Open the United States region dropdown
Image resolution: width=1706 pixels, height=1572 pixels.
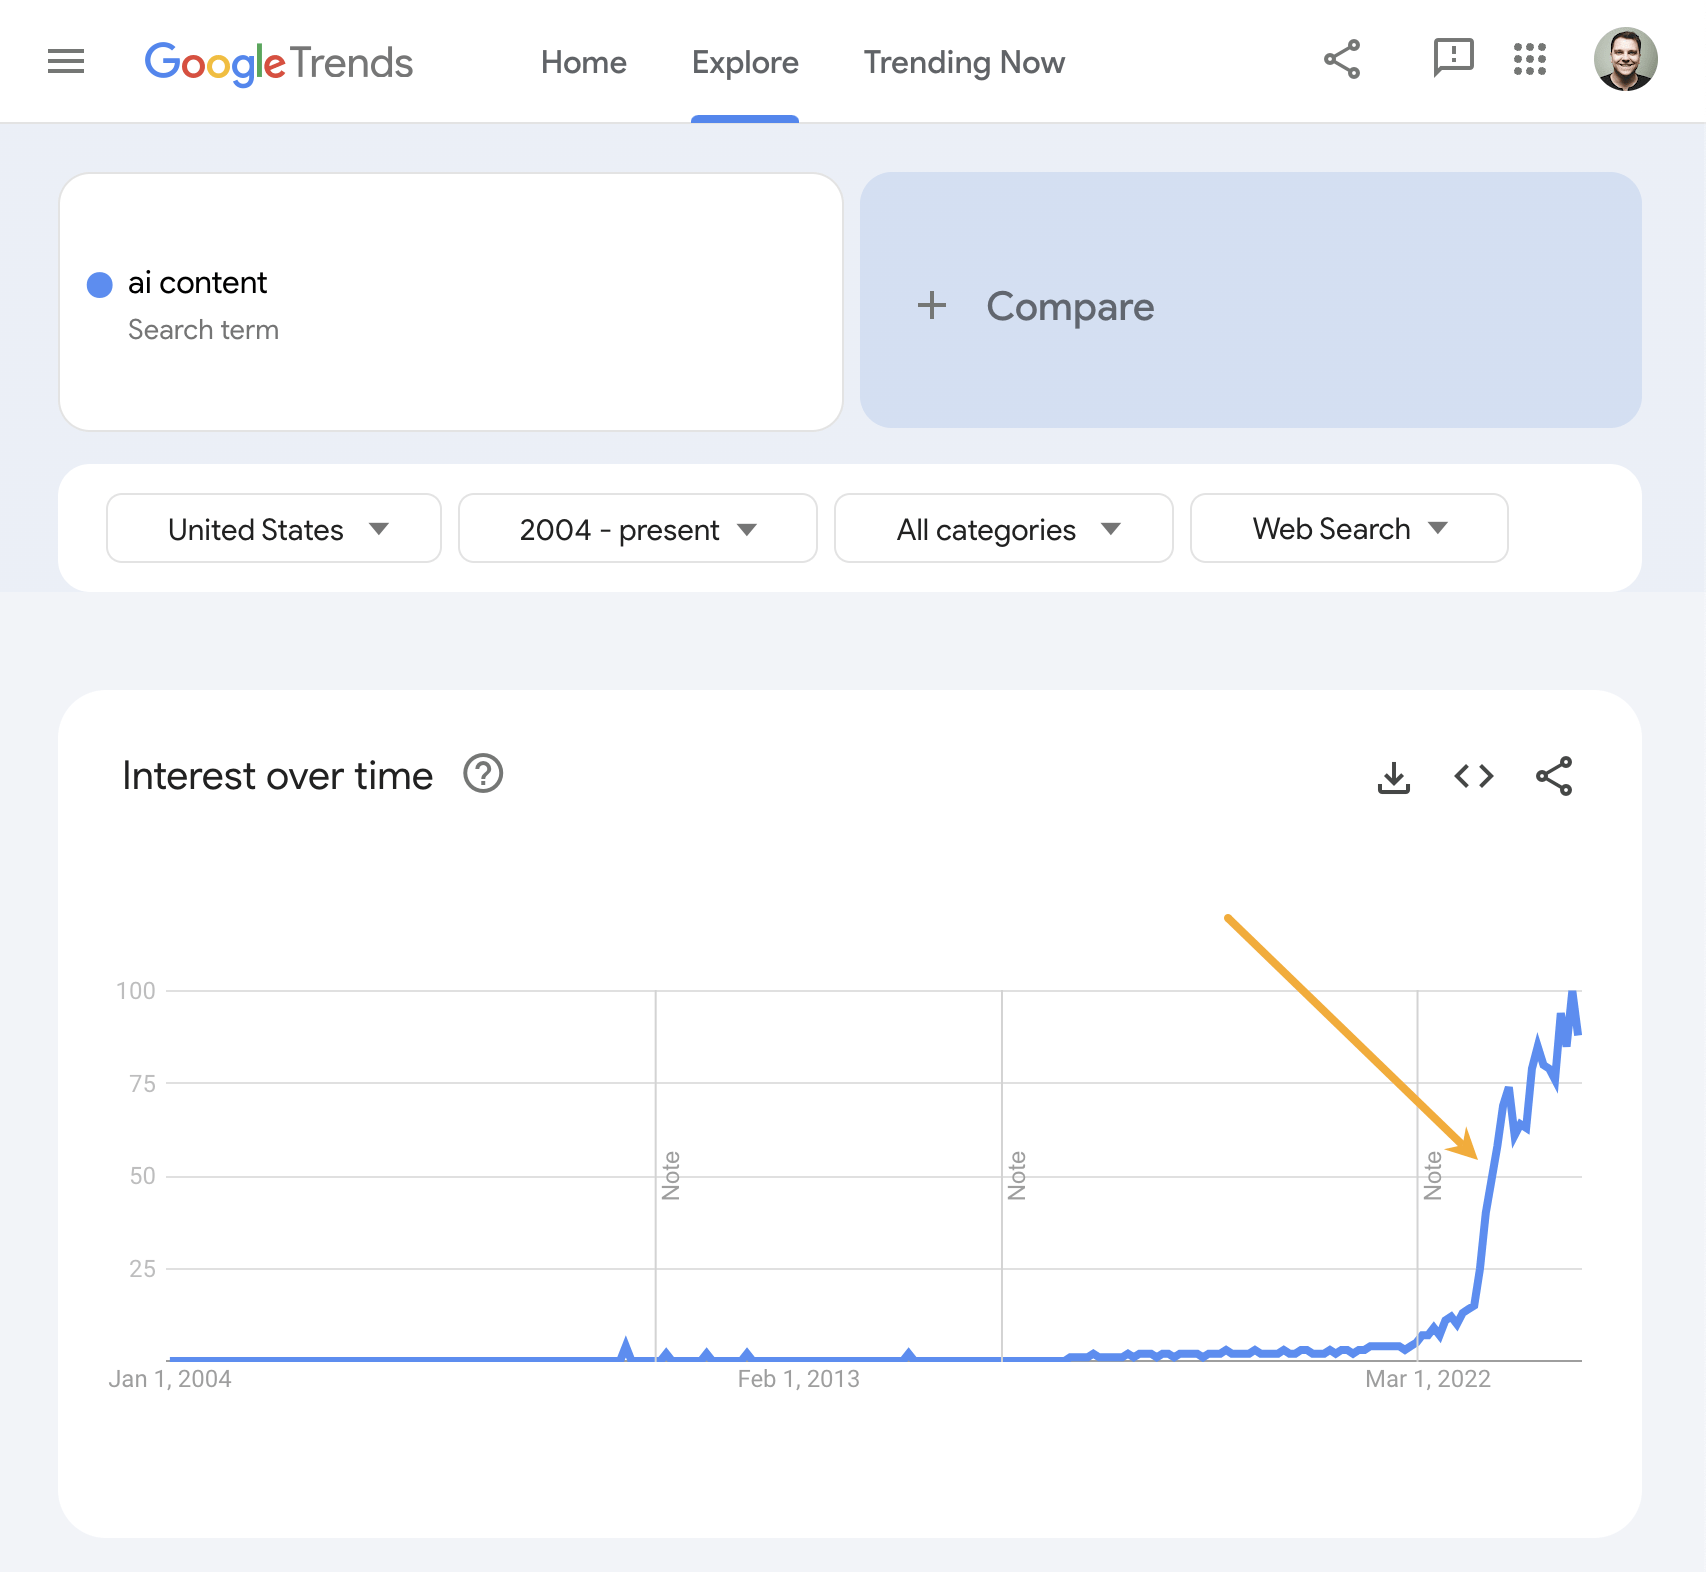272,528
